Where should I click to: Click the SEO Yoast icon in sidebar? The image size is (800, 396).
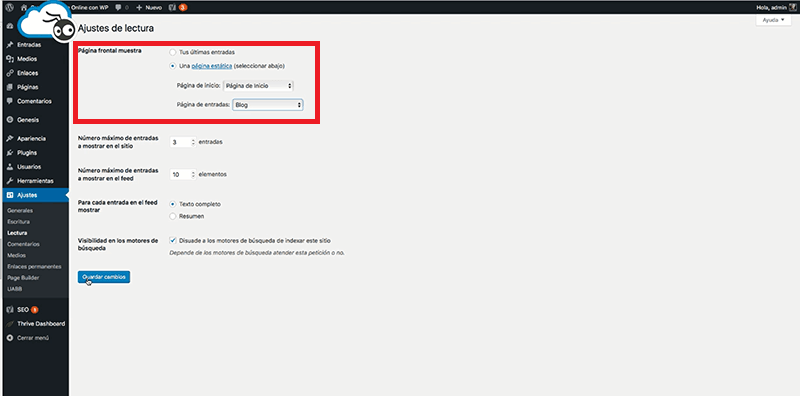(10, 310)
